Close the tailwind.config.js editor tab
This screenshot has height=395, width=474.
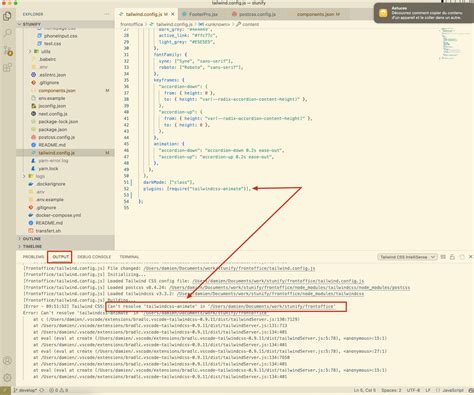tap(173, 14)
